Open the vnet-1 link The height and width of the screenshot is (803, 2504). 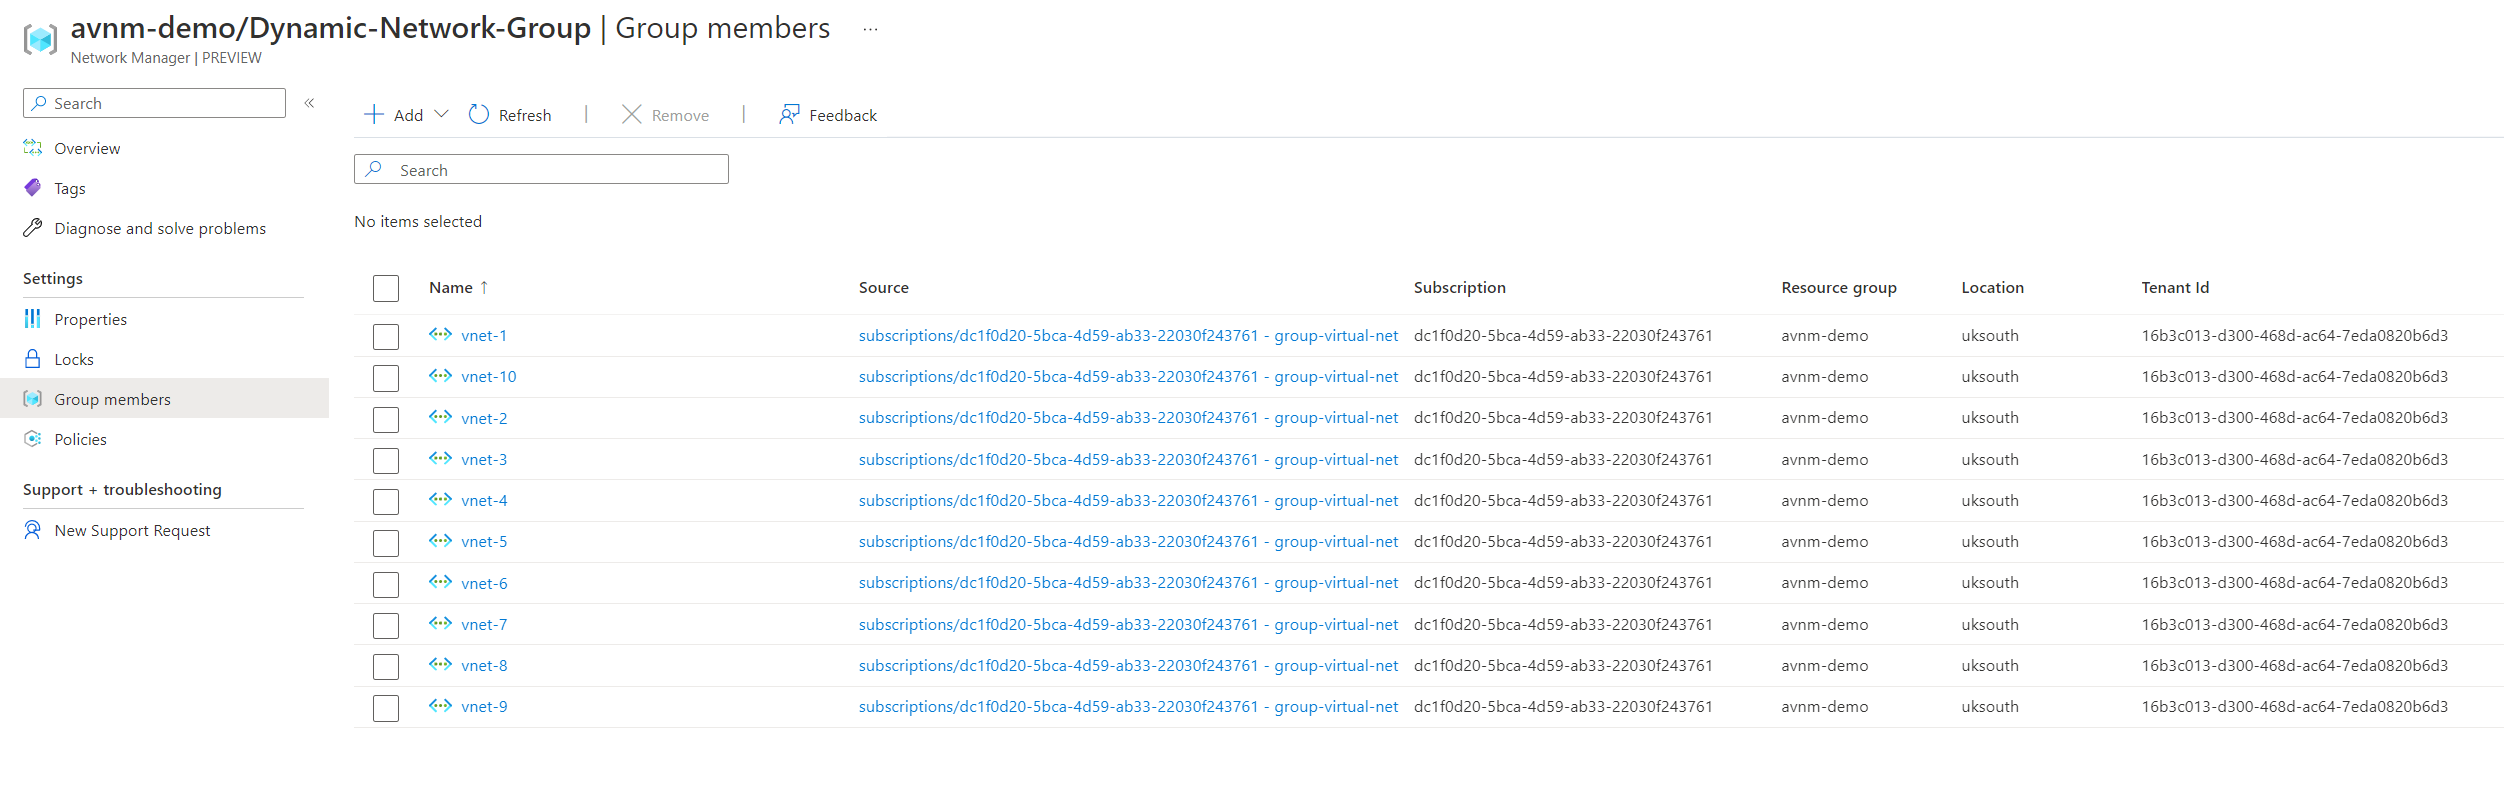tap(484, 336)
